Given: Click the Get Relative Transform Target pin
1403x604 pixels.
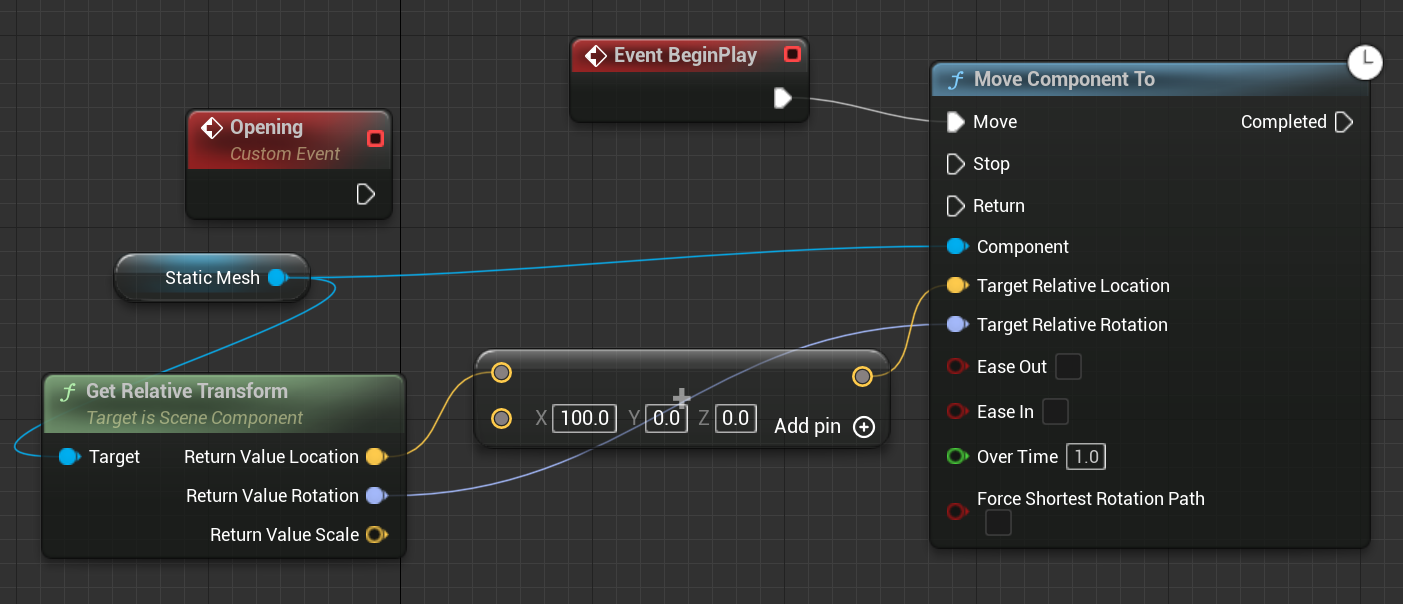Looking at the screenshot, I should pos(69,457).
